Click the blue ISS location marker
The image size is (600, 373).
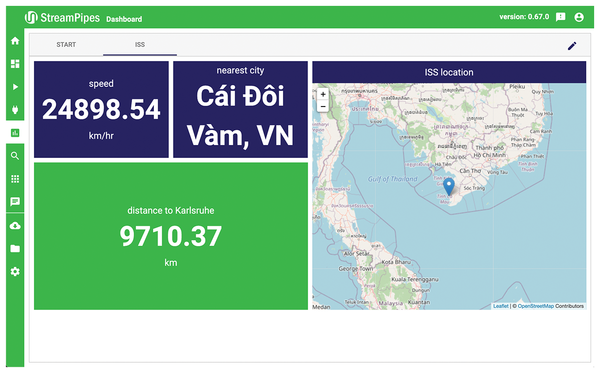coord(448,187)
